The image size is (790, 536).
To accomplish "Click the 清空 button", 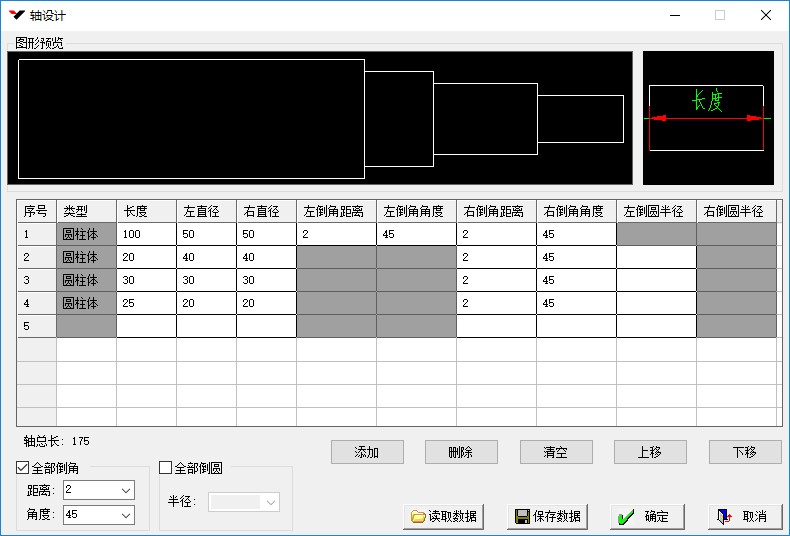I will coord(556,452).
